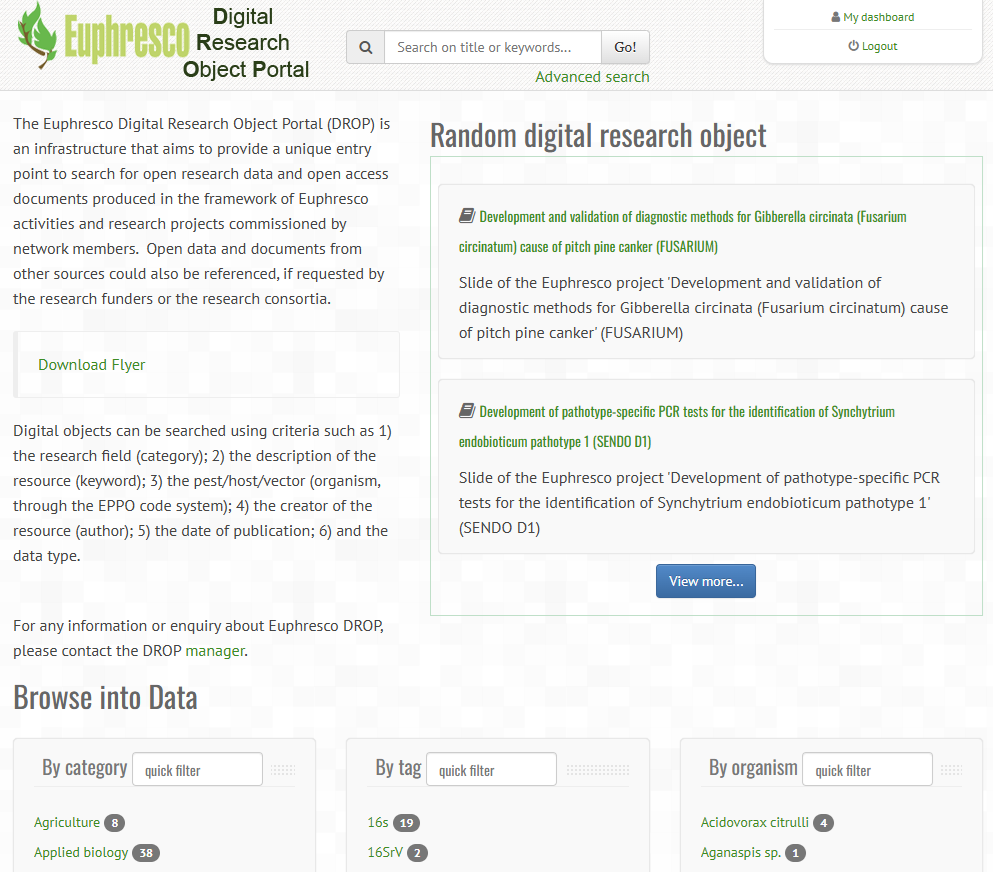Viewport: 993px width, 872px height.
Task: Click grip handle in By organism panel
Action: [951, 770]
